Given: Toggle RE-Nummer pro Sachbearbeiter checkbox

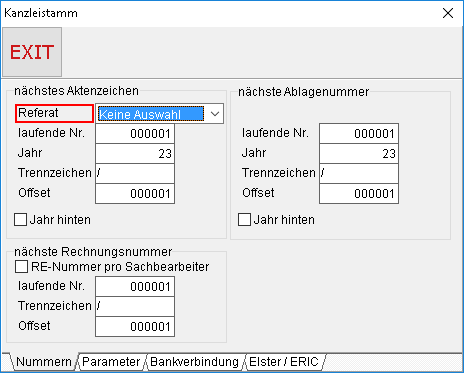Looking at the screenshot, I should click(21, 267).
